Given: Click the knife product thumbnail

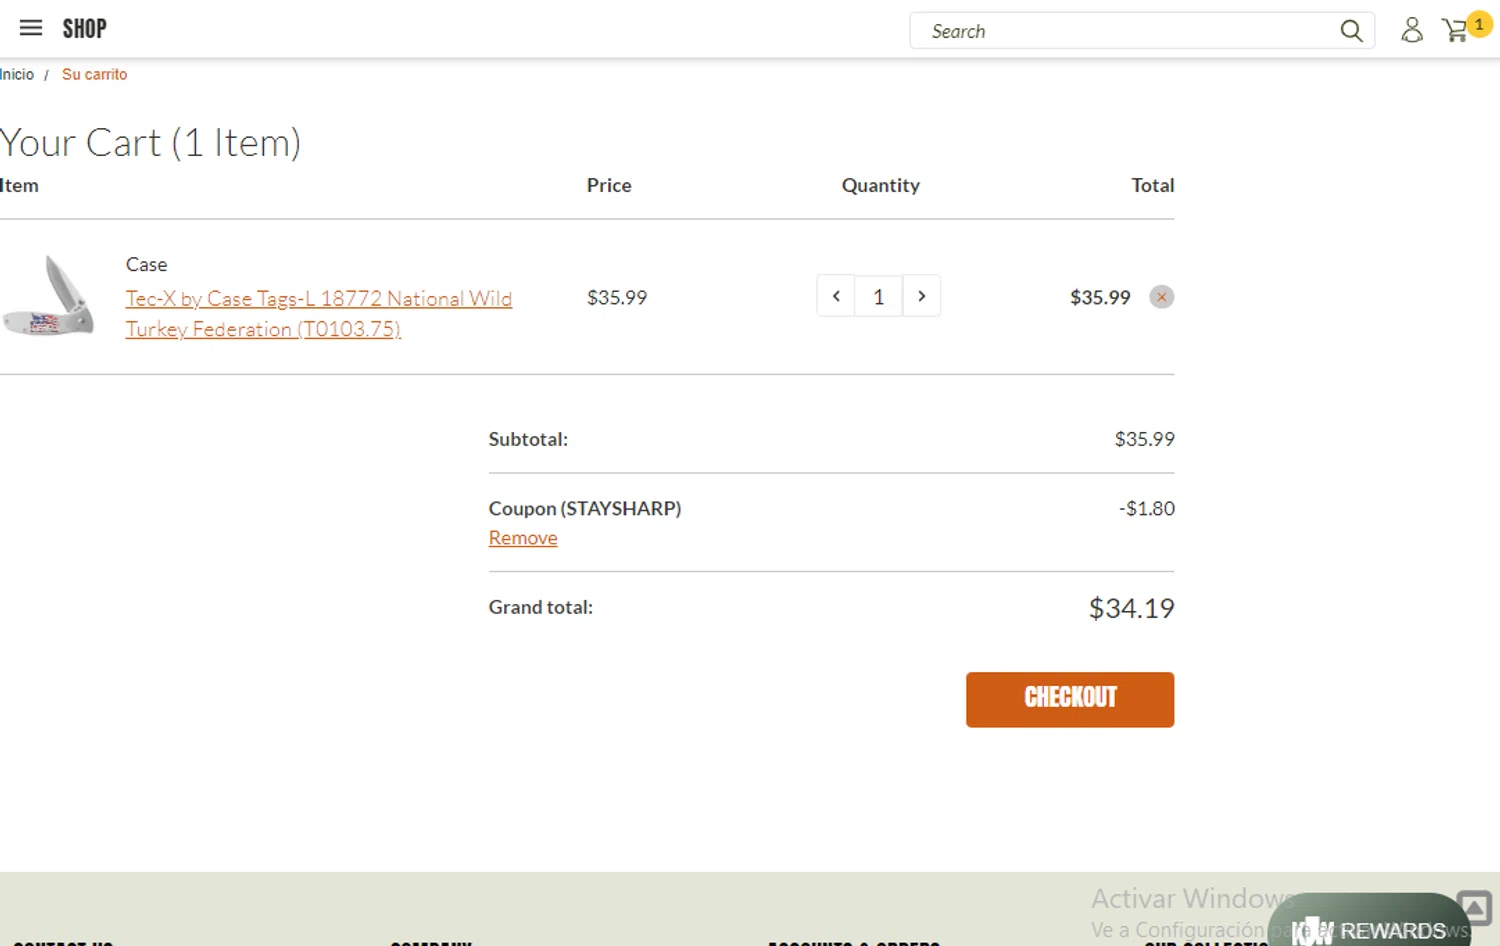Looking at the screenshot, I should [x=48, y=297].
